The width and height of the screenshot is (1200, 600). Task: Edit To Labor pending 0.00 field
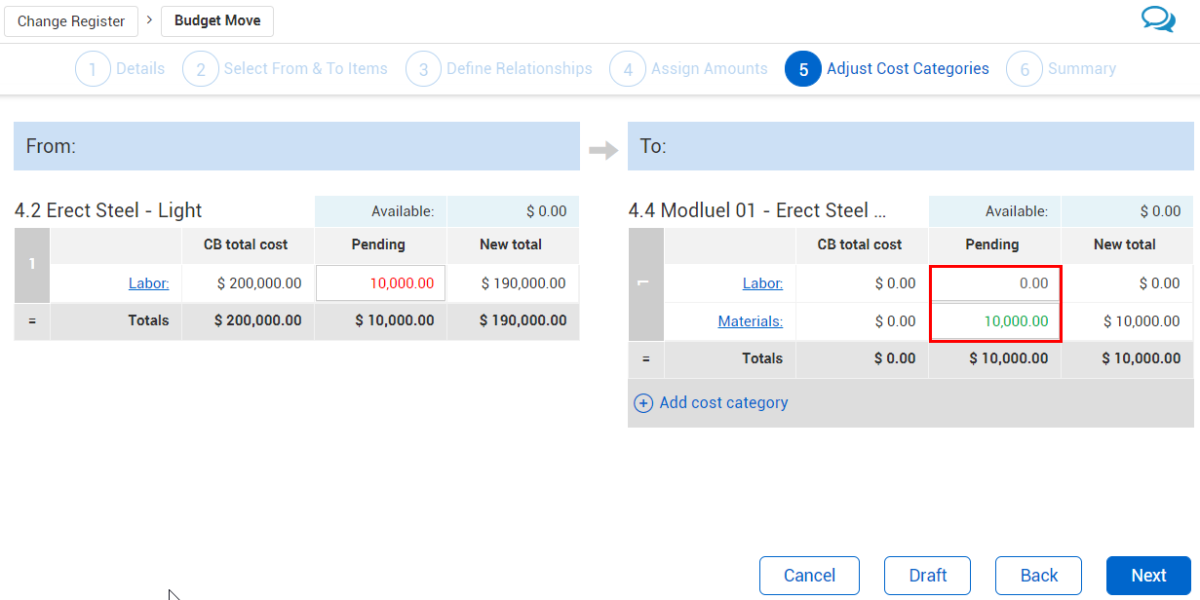pyautogui.click(x=995, y=283)
